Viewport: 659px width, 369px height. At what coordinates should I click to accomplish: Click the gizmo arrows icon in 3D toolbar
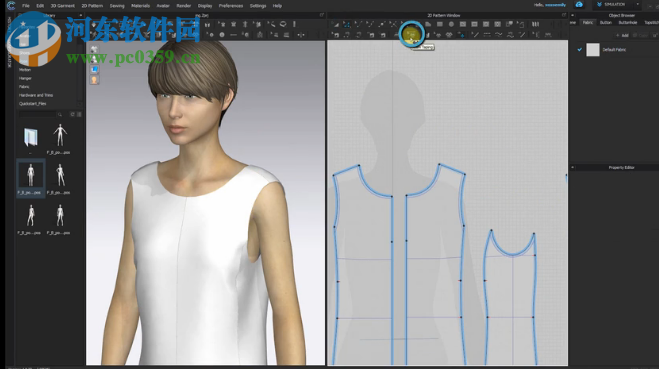pyautogui.click(x=301, y=35)
